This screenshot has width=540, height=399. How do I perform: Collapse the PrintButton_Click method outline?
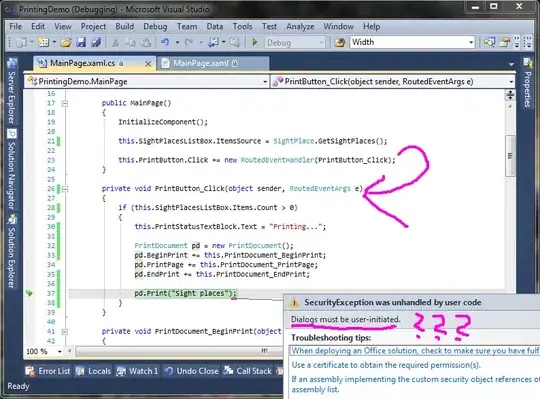[x=64, y=189]
